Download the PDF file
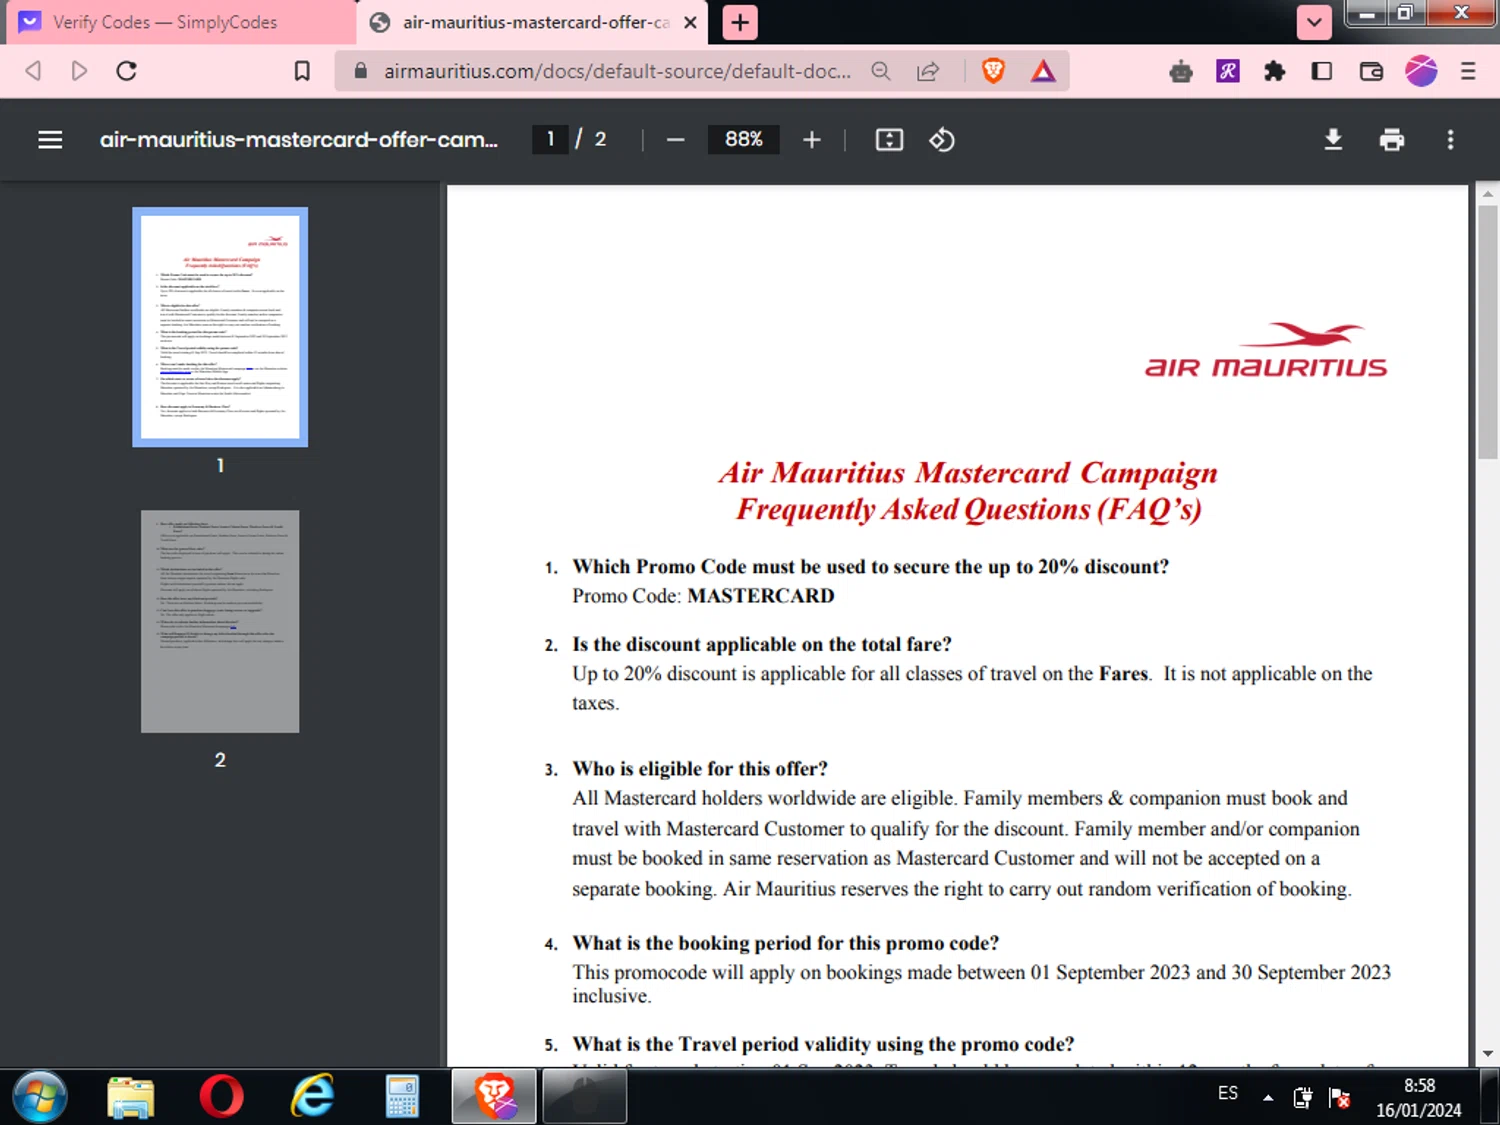Screen dimensions: 1500x1125 tap(1333, 140)
